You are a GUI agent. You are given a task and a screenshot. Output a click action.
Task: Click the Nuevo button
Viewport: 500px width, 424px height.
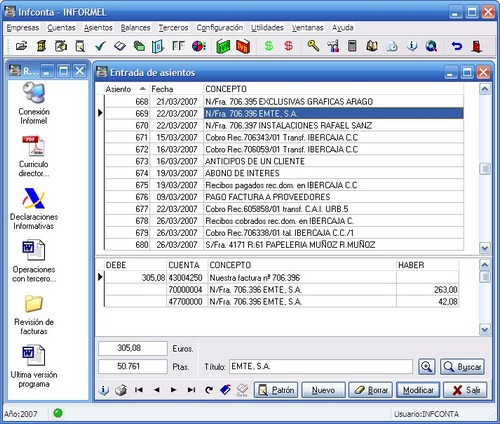(x=323, y=390)
